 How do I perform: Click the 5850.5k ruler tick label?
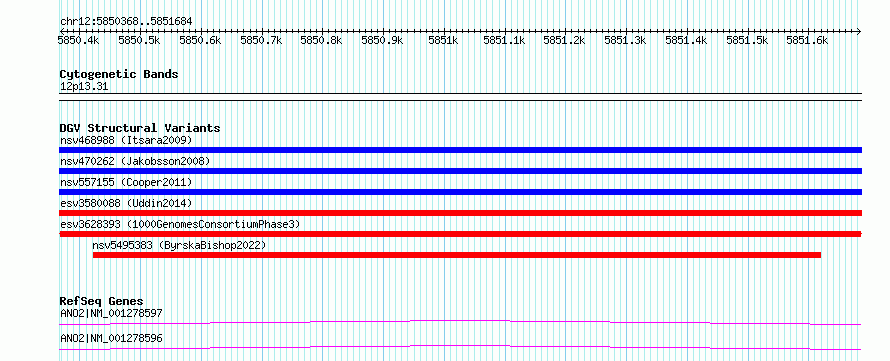(x=139, y=40)
